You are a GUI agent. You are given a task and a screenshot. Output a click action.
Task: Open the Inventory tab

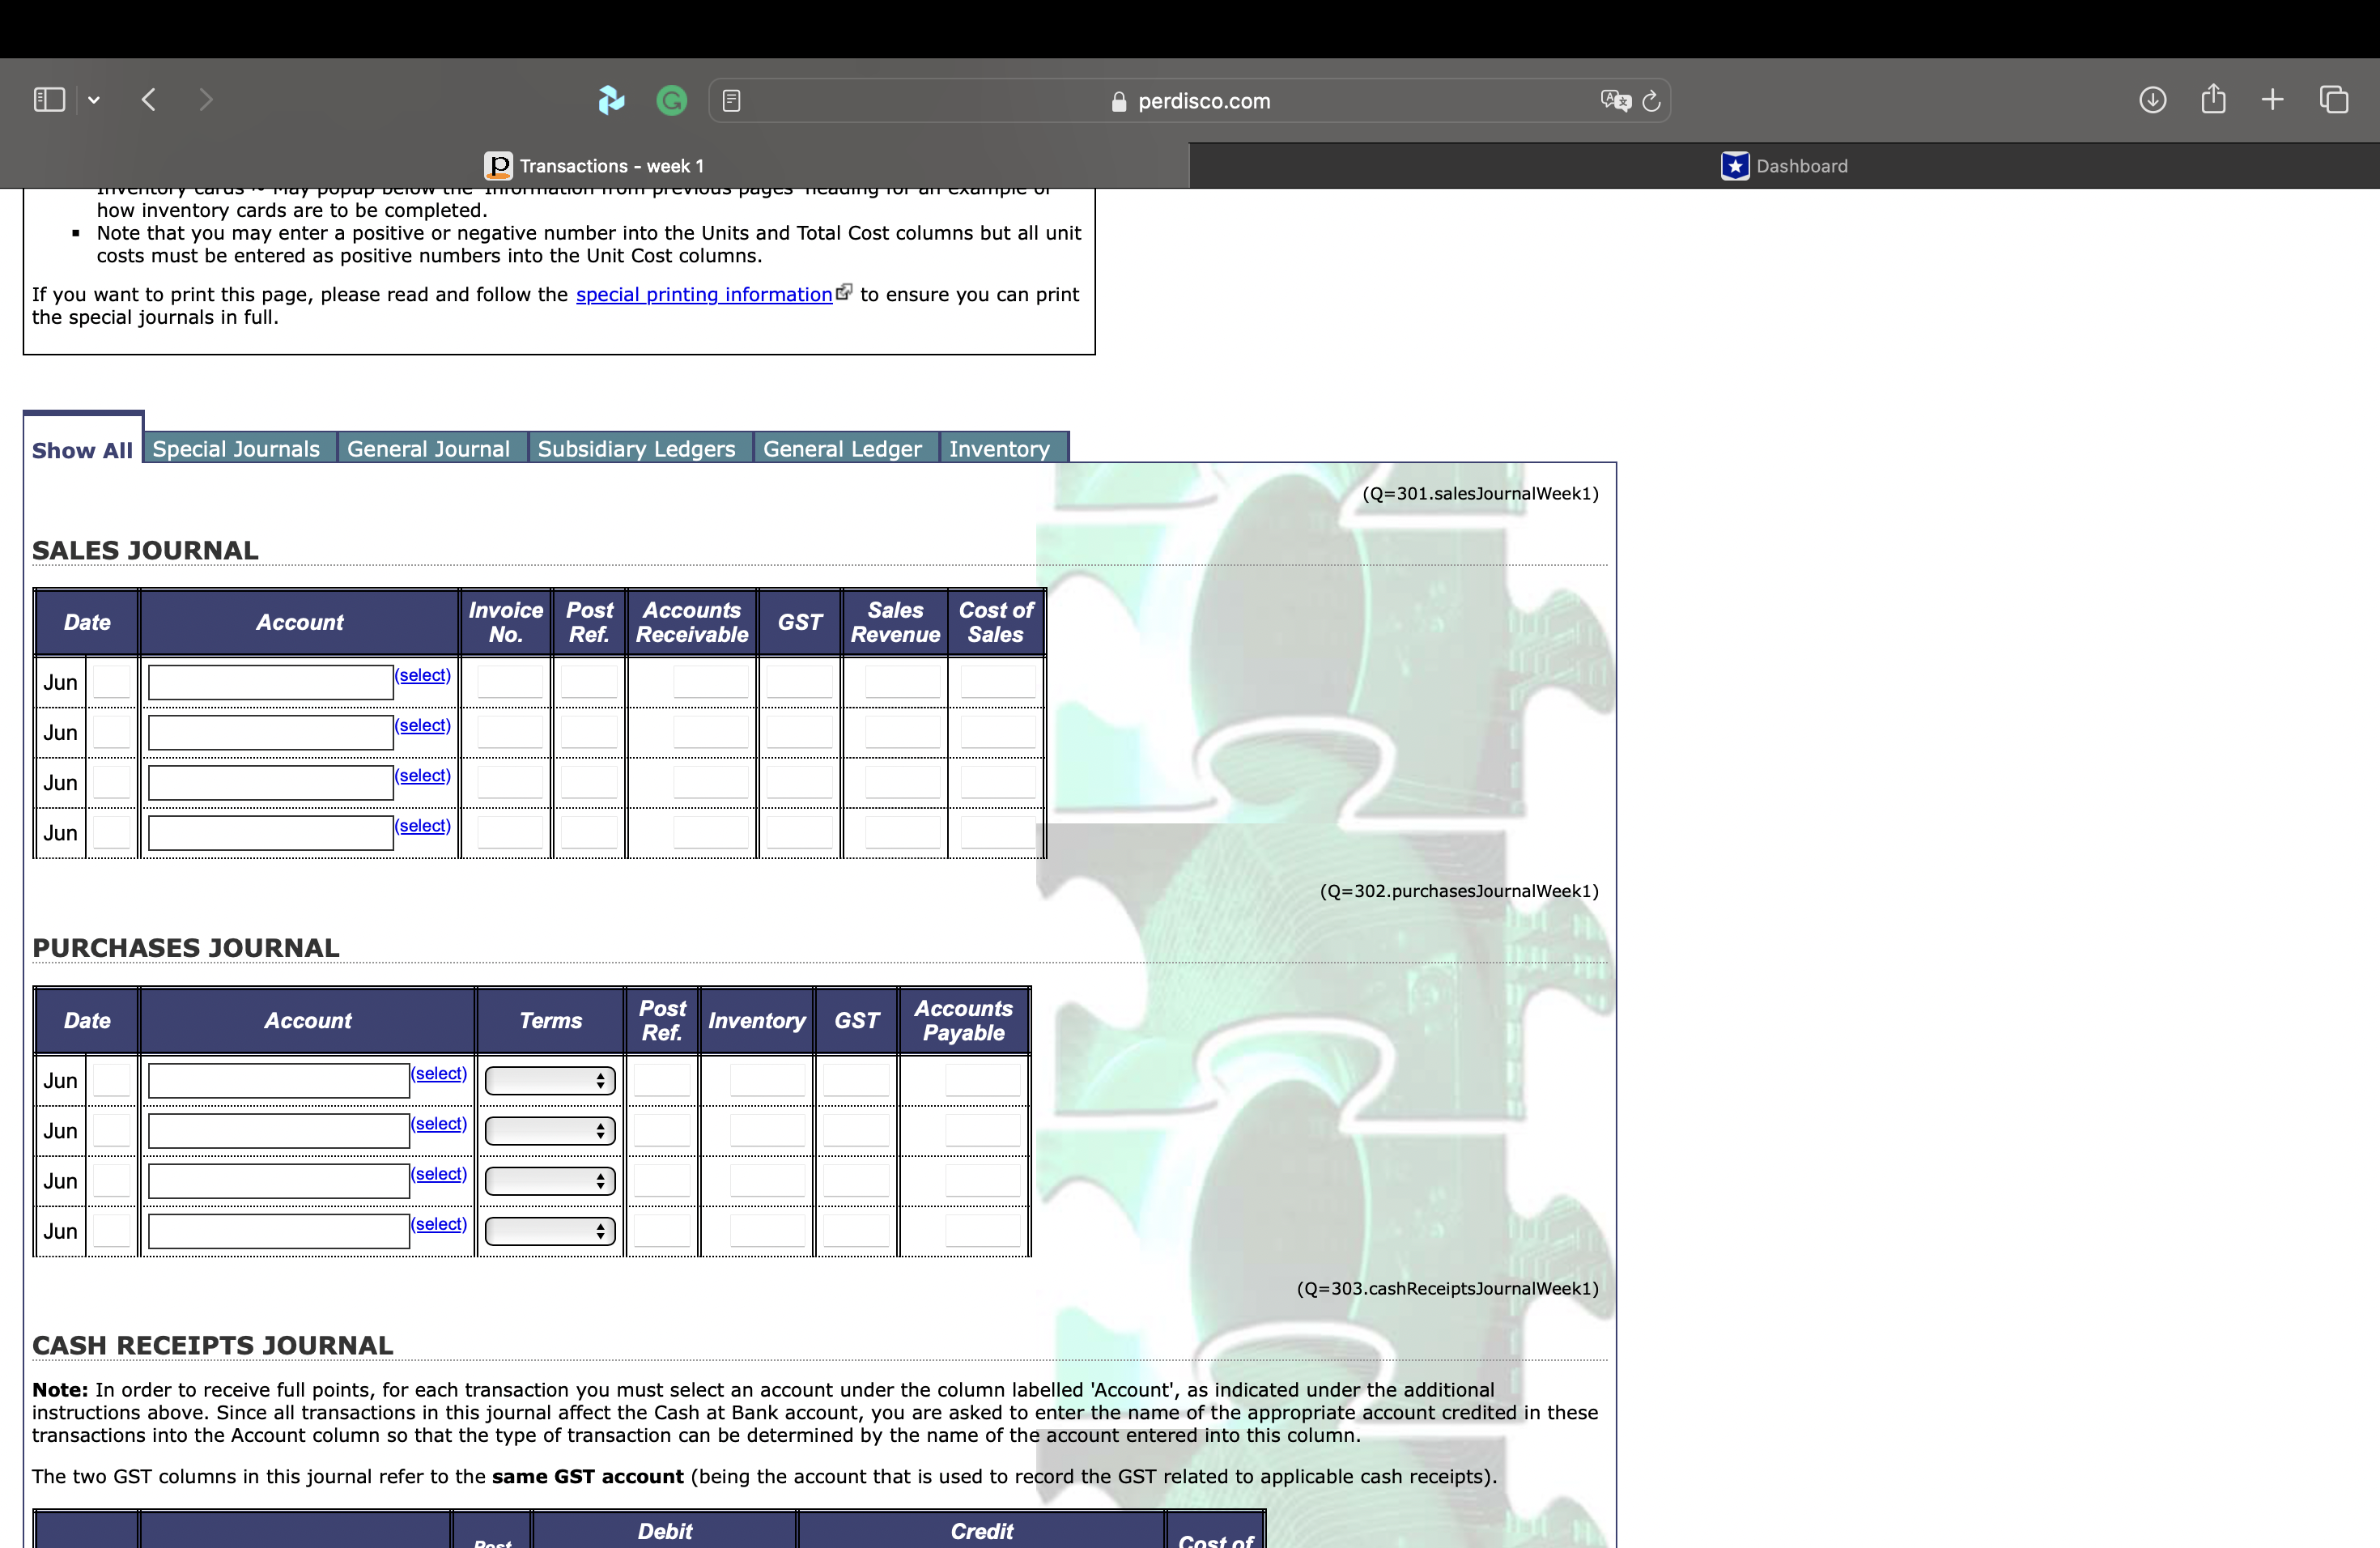point(1001,448)
